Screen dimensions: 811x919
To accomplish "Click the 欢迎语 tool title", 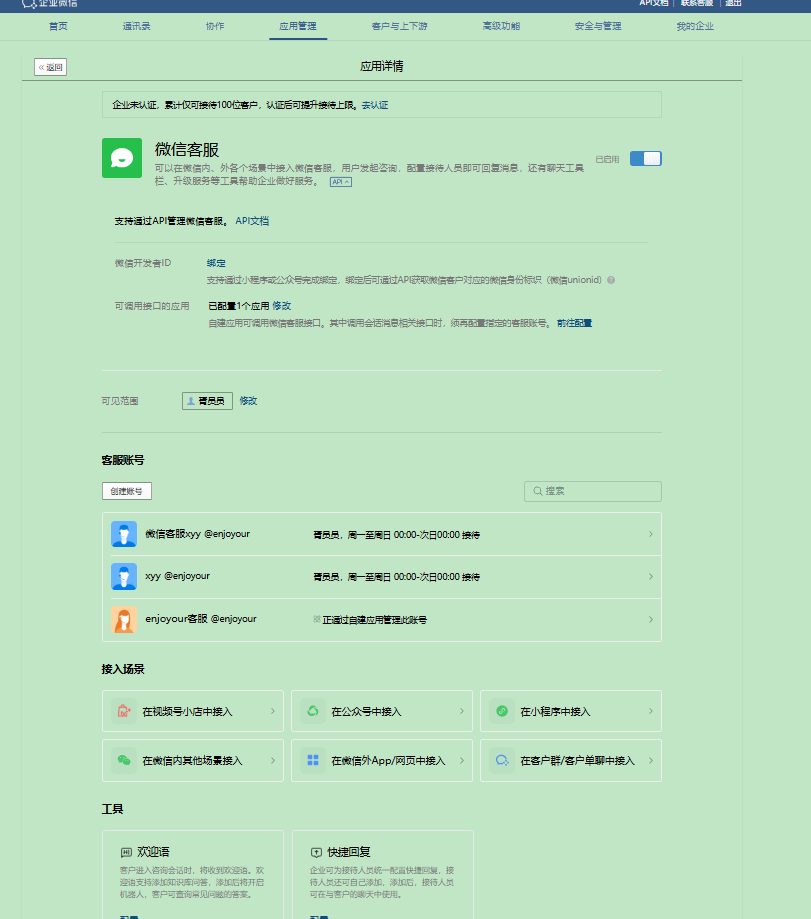I will [x=154, y=852].
